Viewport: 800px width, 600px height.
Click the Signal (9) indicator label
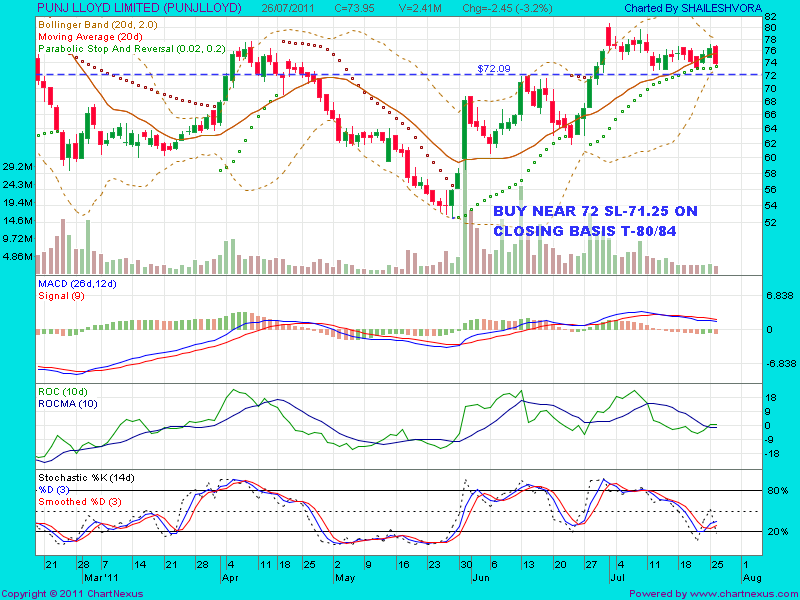coord(61,295)
